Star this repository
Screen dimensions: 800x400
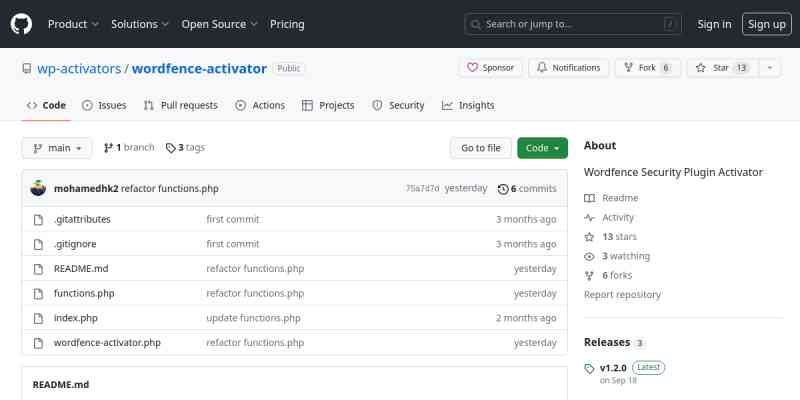[723, 68]
